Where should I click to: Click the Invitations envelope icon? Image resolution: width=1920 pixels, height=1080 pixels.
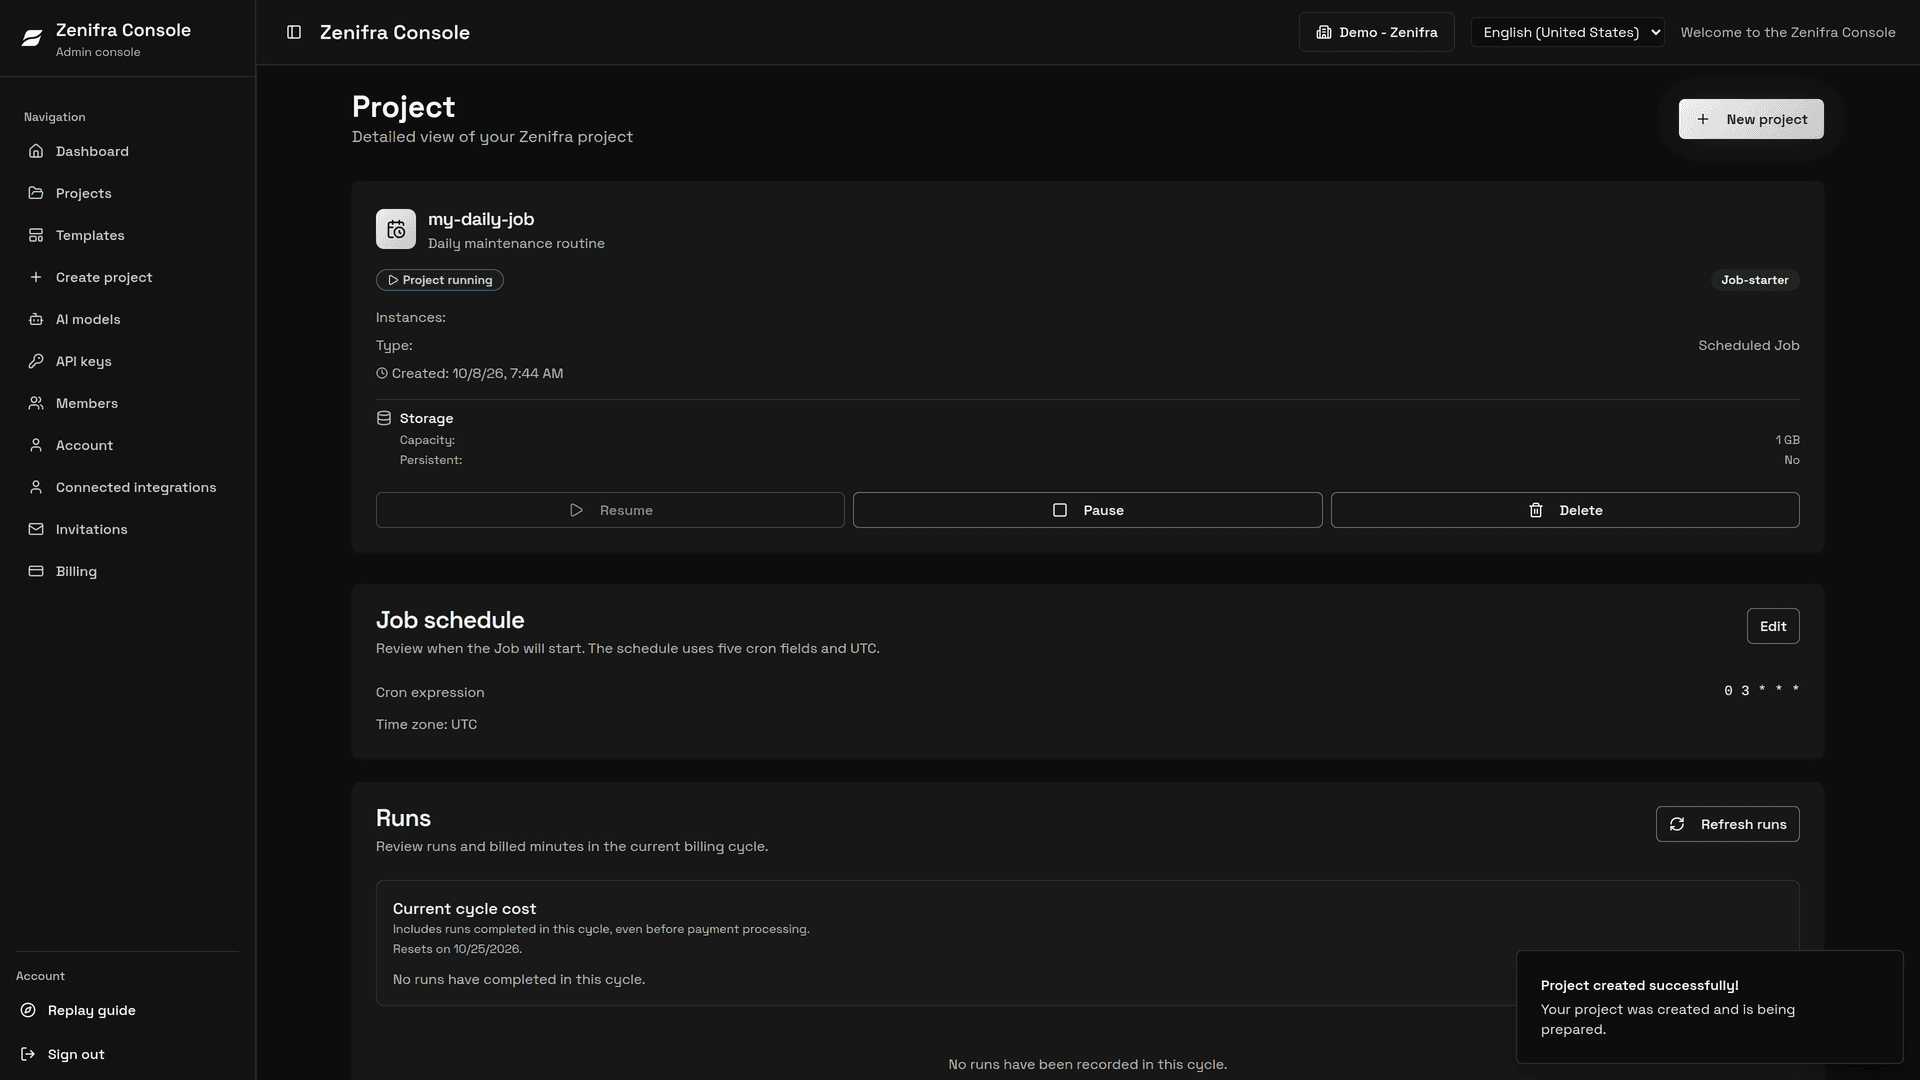tap(36, 529)
